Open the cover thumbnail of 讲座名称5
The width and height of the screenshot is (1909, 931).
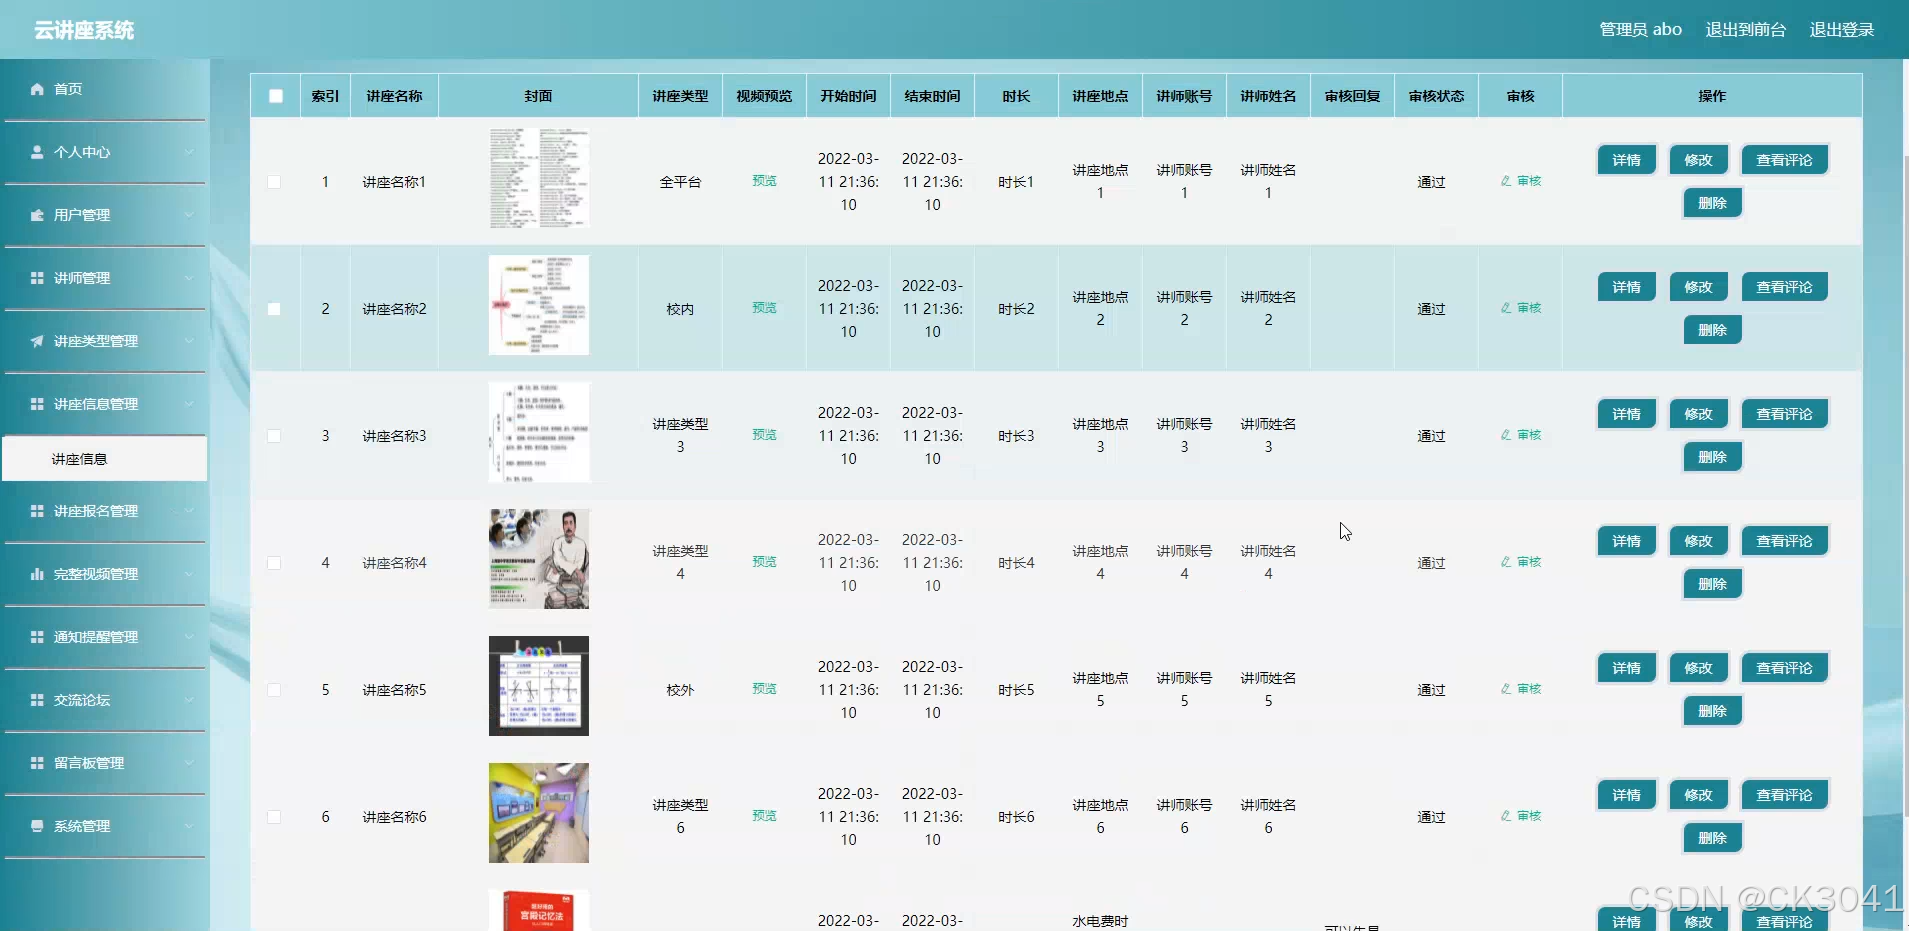[539, 686]
